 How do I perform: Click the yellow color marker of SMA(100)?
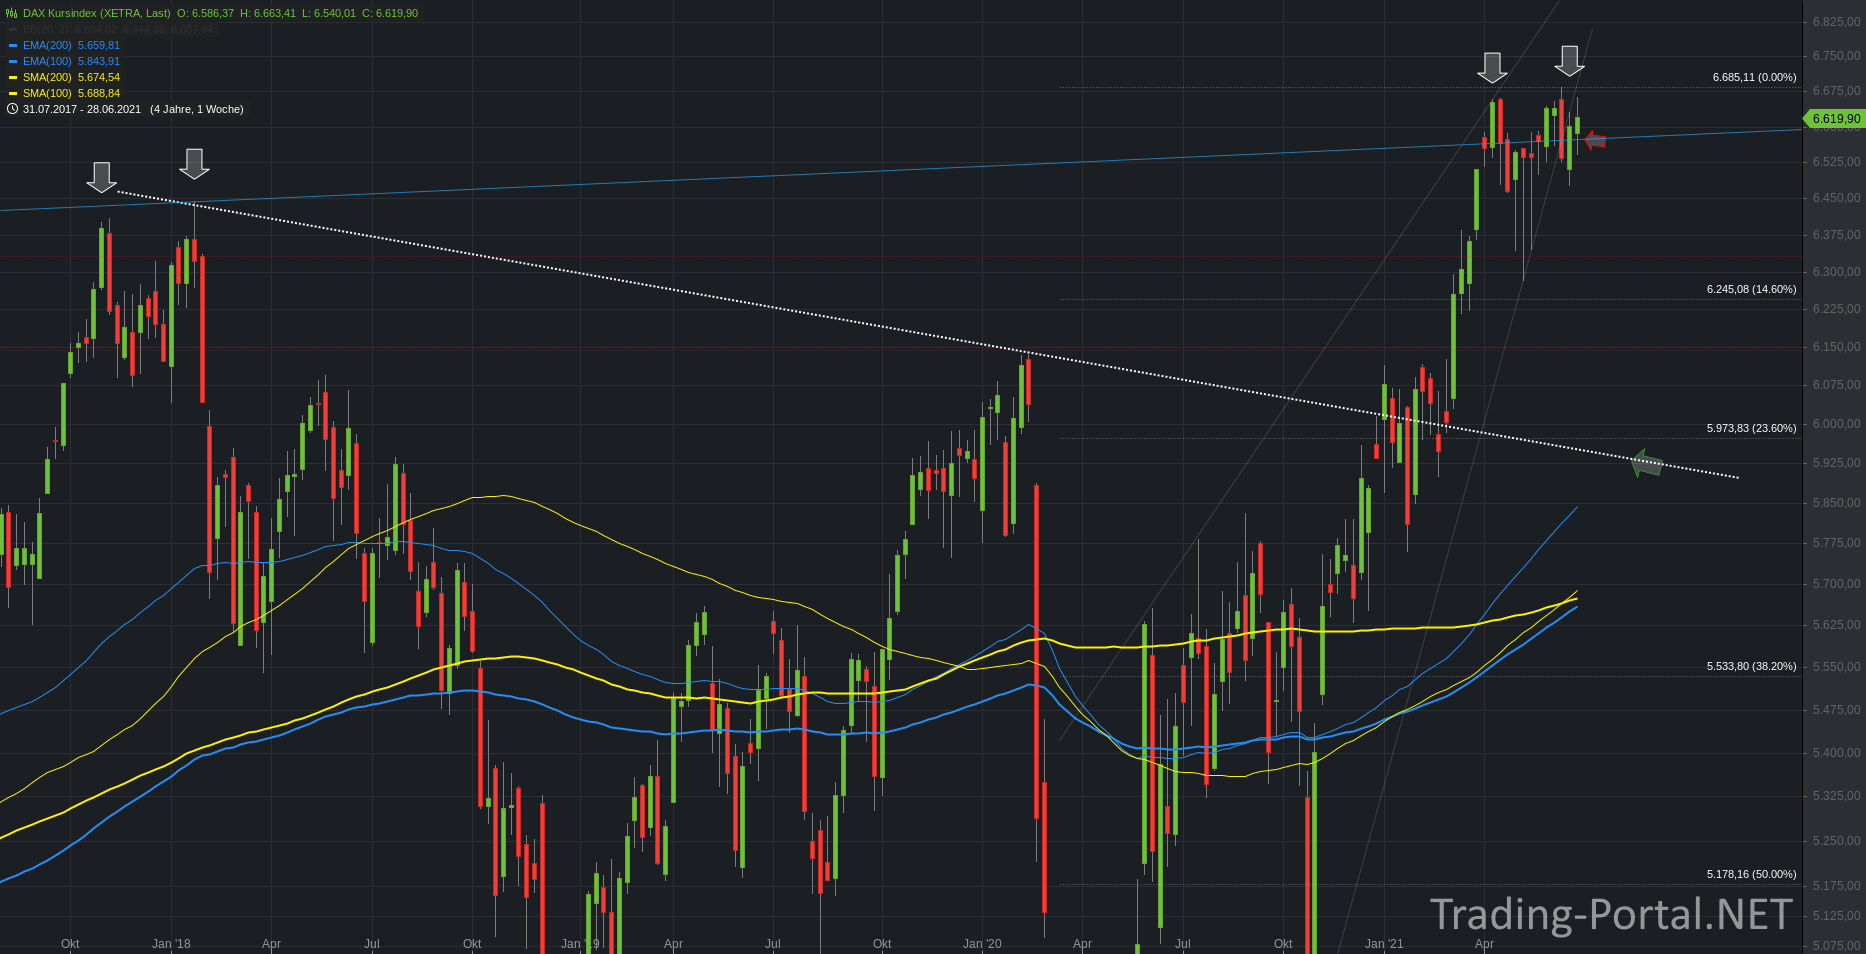click(13, 93)
